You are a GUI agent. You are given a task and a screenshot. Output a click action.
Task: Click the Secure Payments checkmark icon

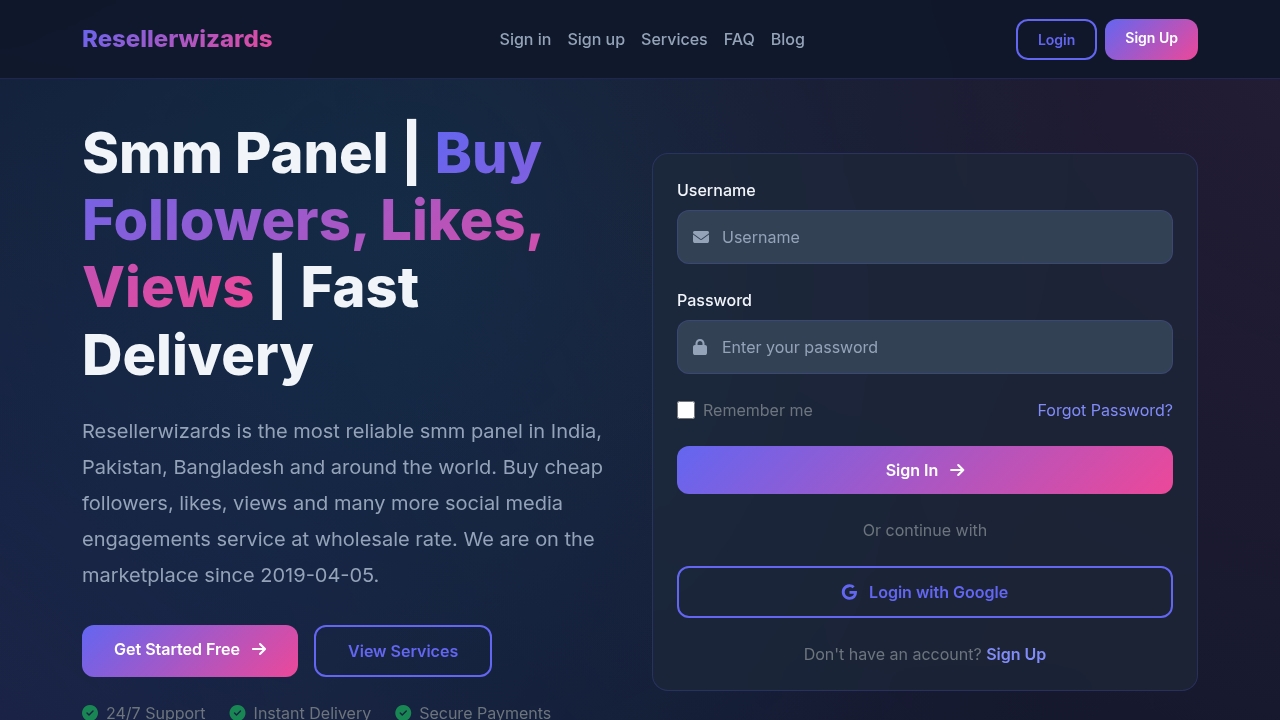point(403,712)
